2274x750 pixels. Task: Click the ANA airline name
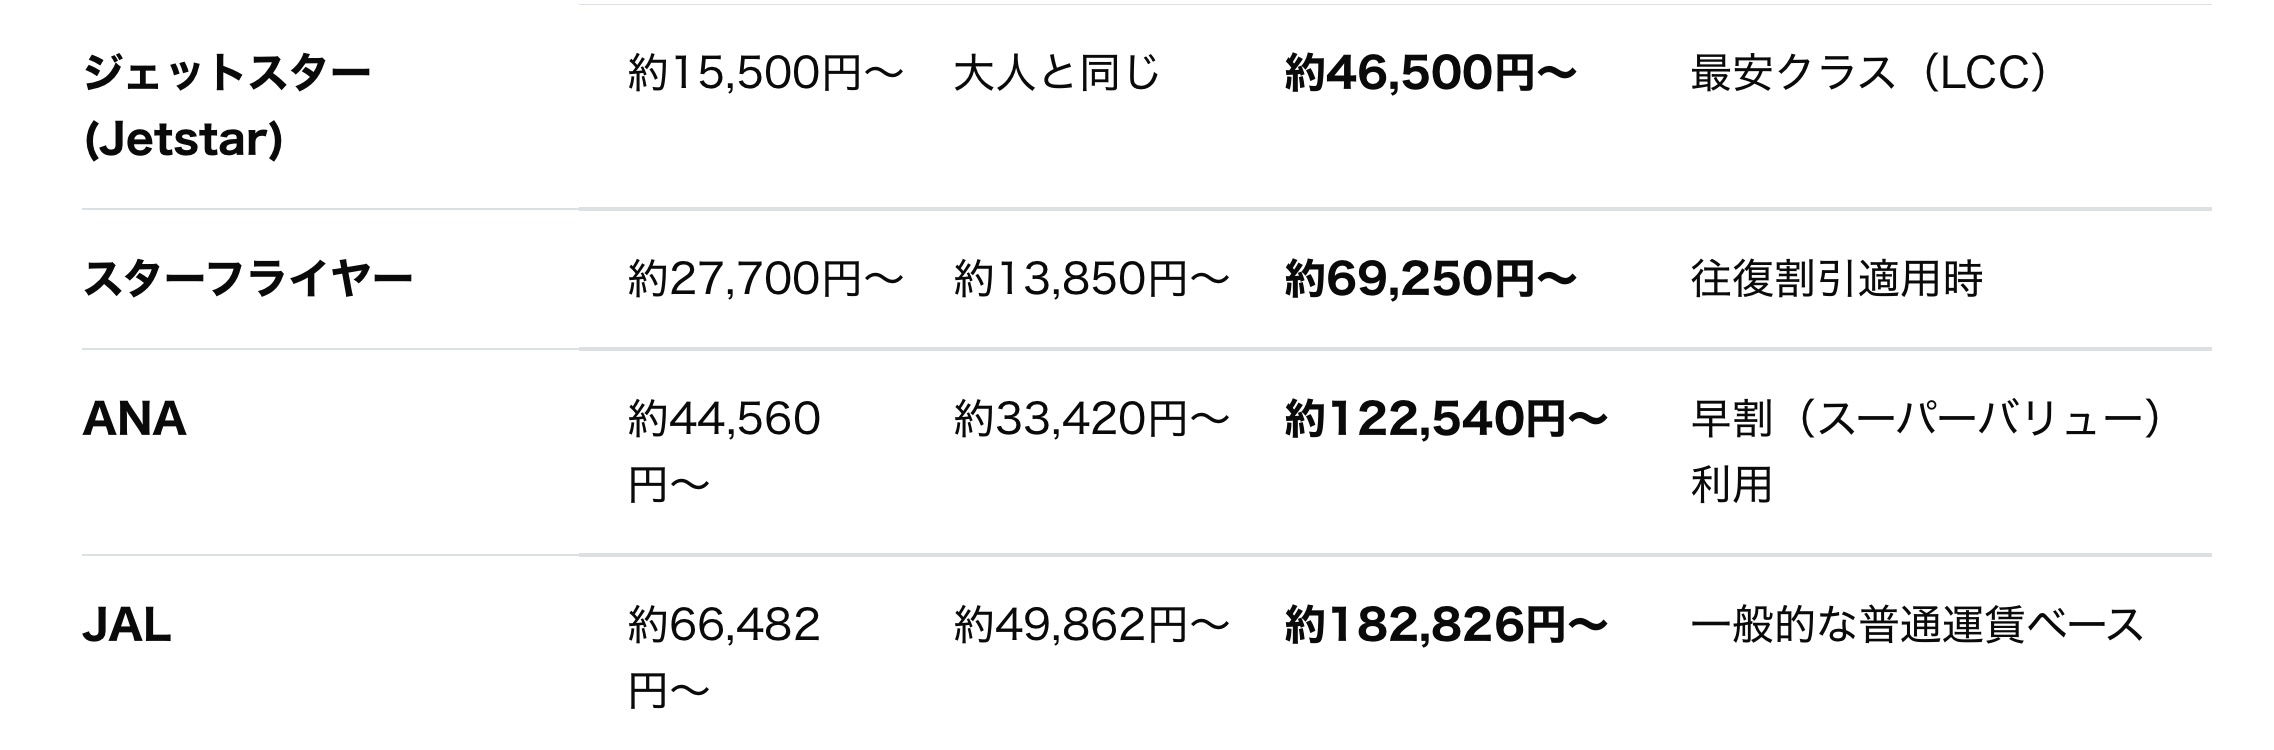click(x=134, y=419)
